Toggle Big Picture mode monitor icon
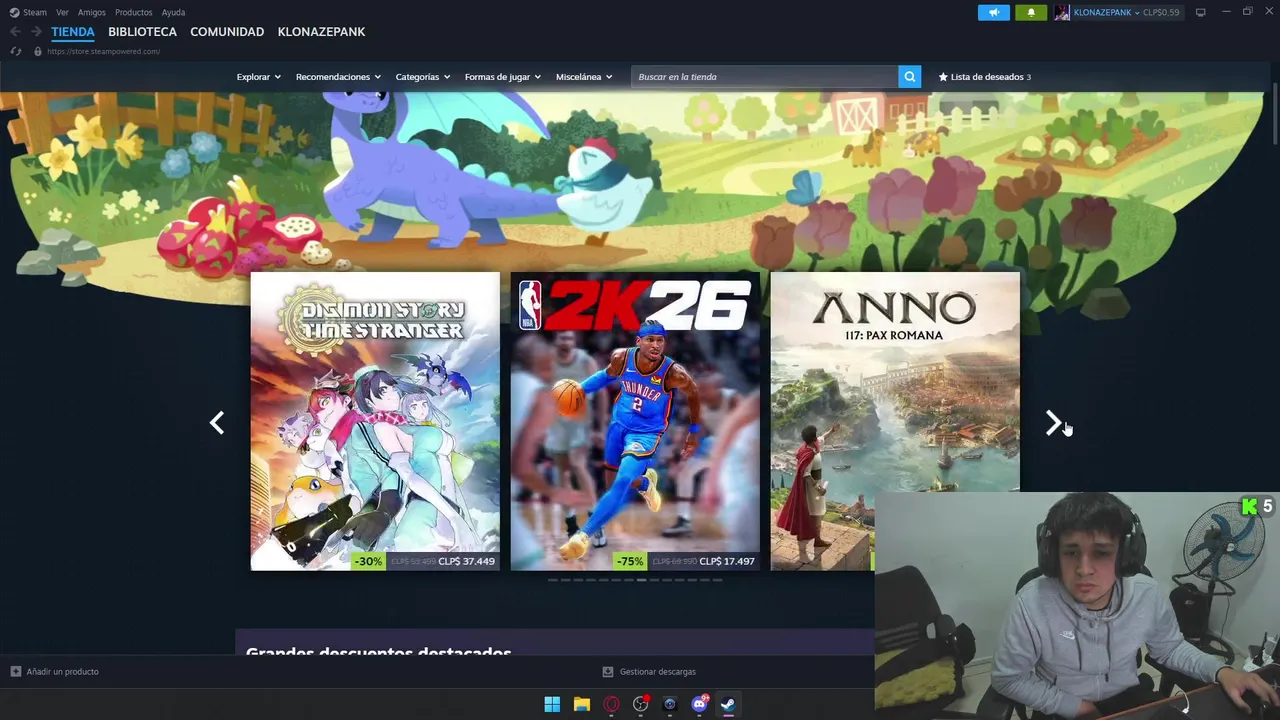 [x=1200, y=12]
